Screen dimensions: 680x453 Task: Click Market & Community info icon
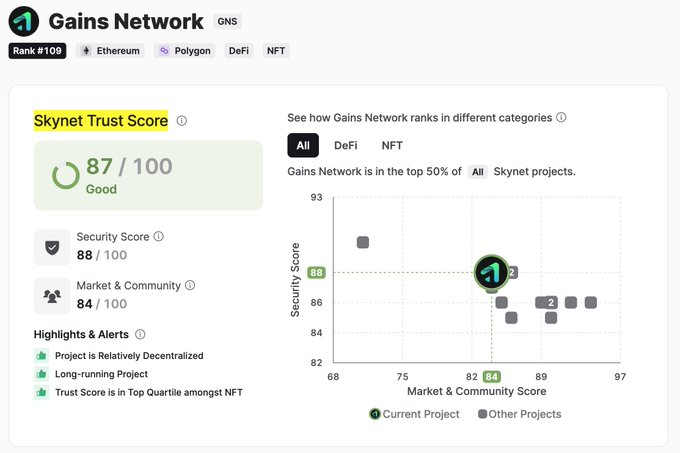(x=190, y=285)
